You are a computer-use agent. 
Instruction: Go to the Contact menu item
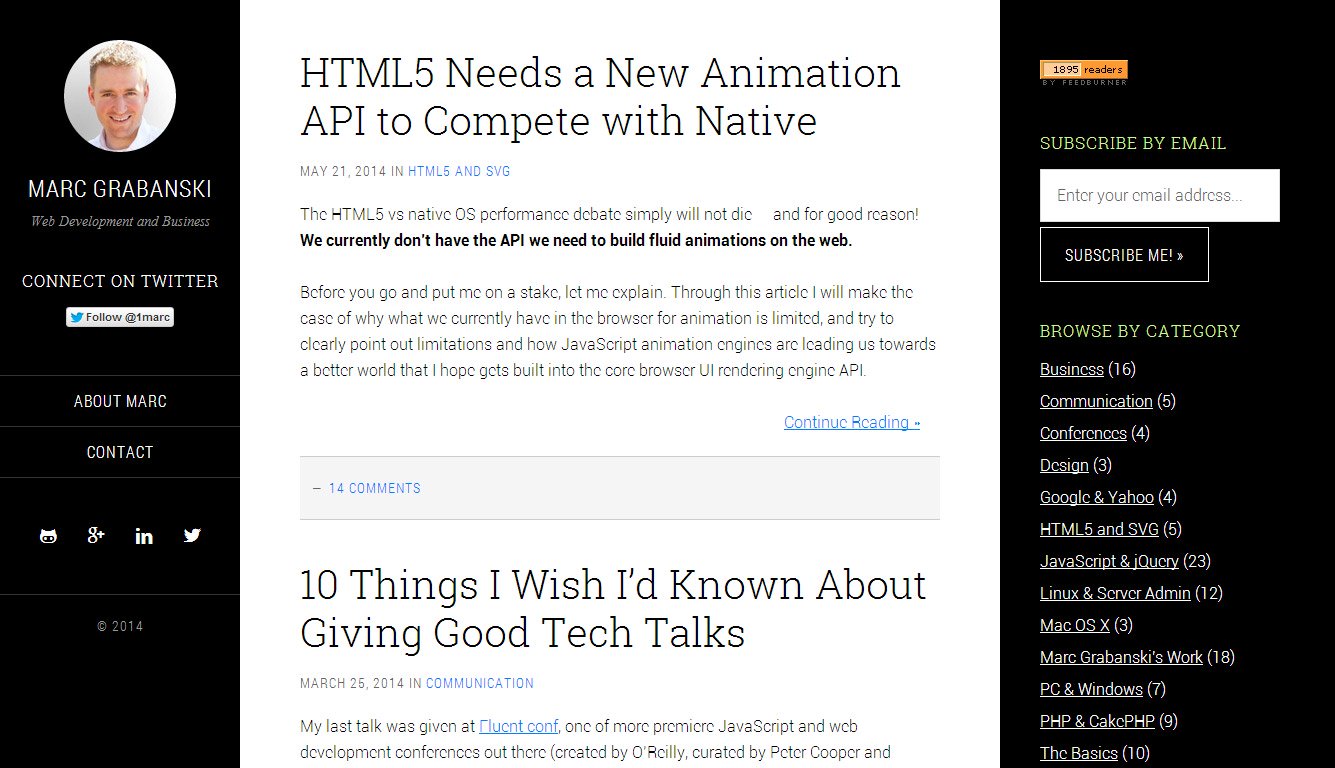[x=120, y=452]
